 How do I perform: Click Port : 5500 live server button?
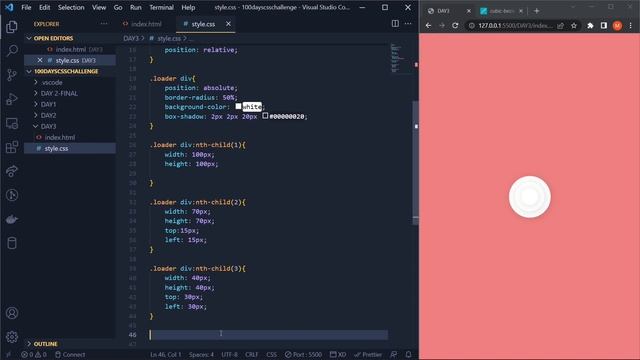point(304,355)
